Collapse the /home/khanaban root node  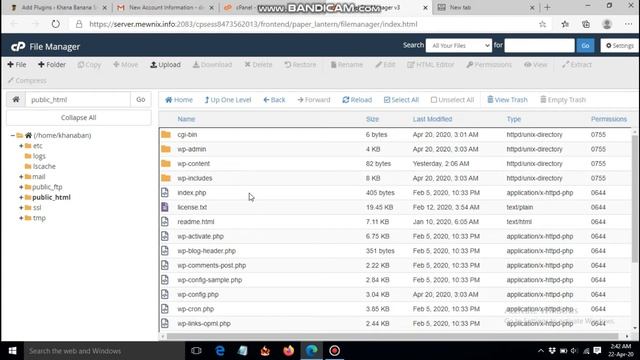[13, 136]
